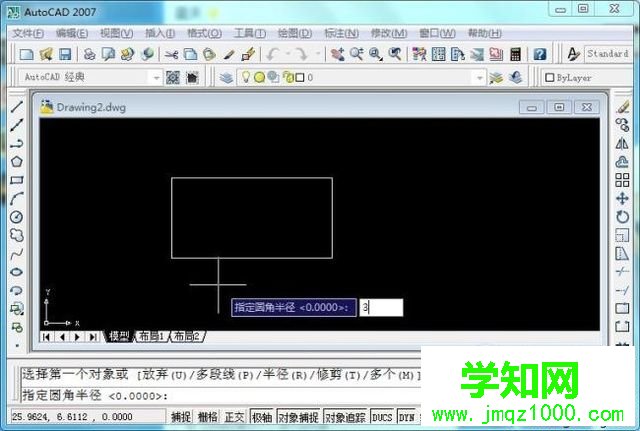Select the Construction Line tool

point(16,125)
